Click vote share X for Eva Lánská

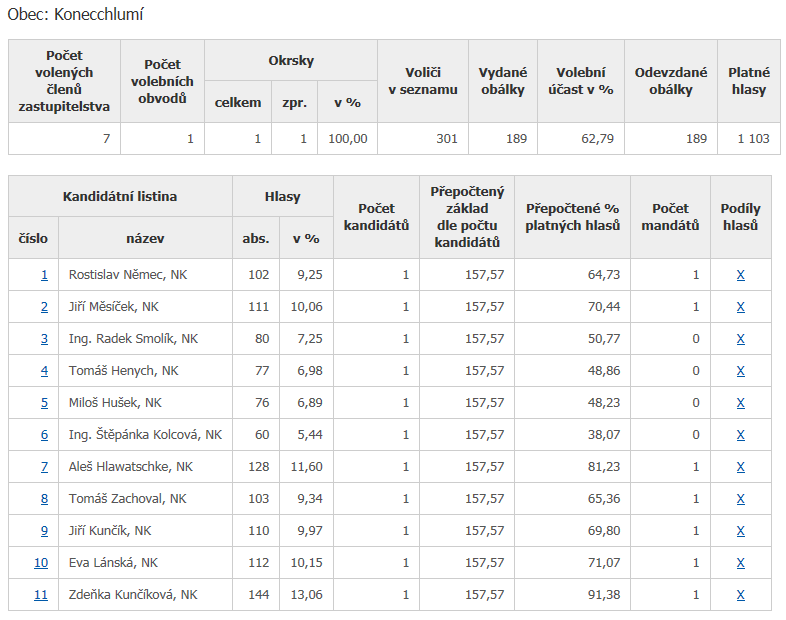coord(740,563)
